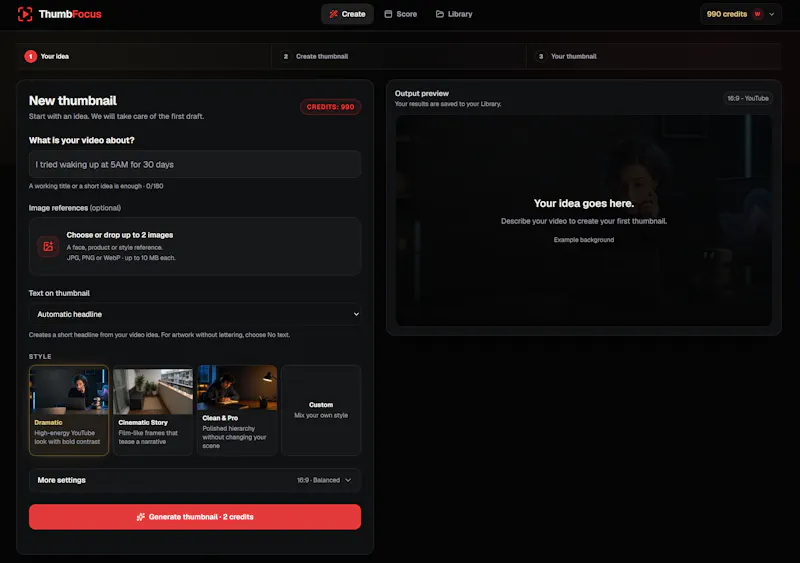Click the Dramatic style preview image

click(69, 391)
